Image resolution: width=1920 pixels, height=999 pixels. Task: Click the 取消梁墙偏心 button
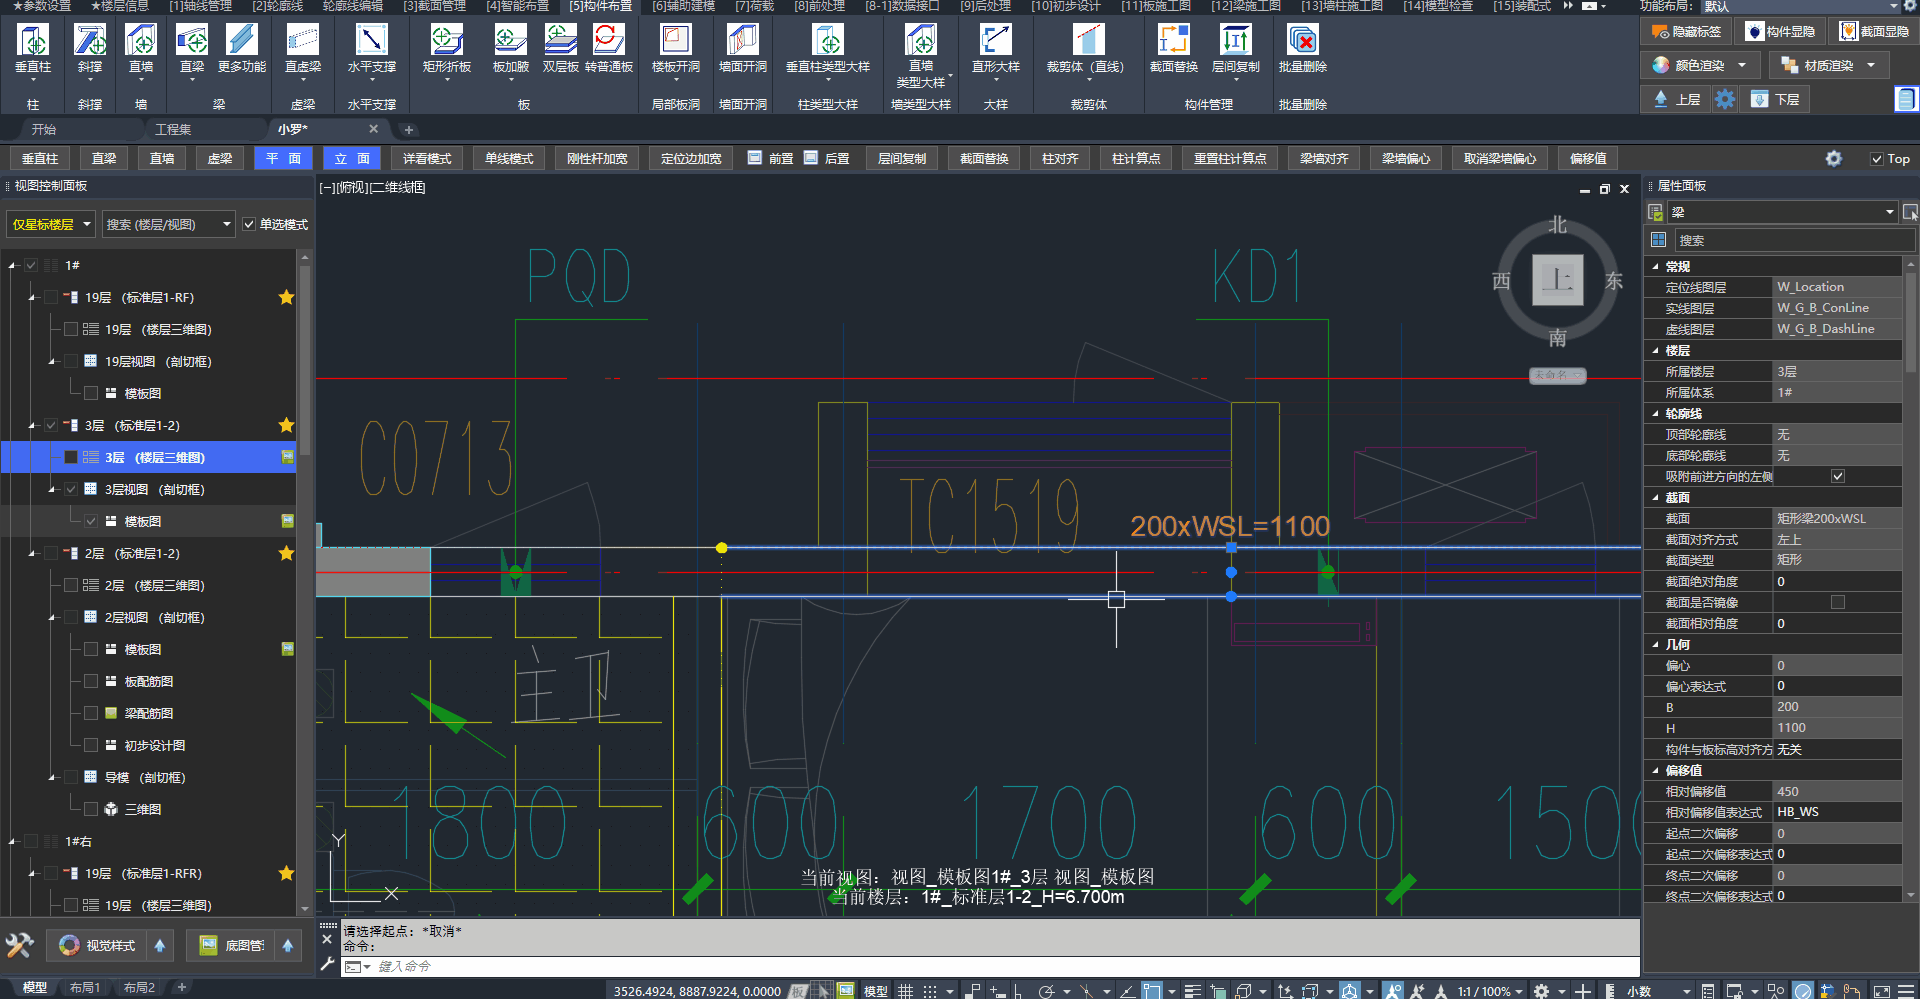coord(1499,159)
